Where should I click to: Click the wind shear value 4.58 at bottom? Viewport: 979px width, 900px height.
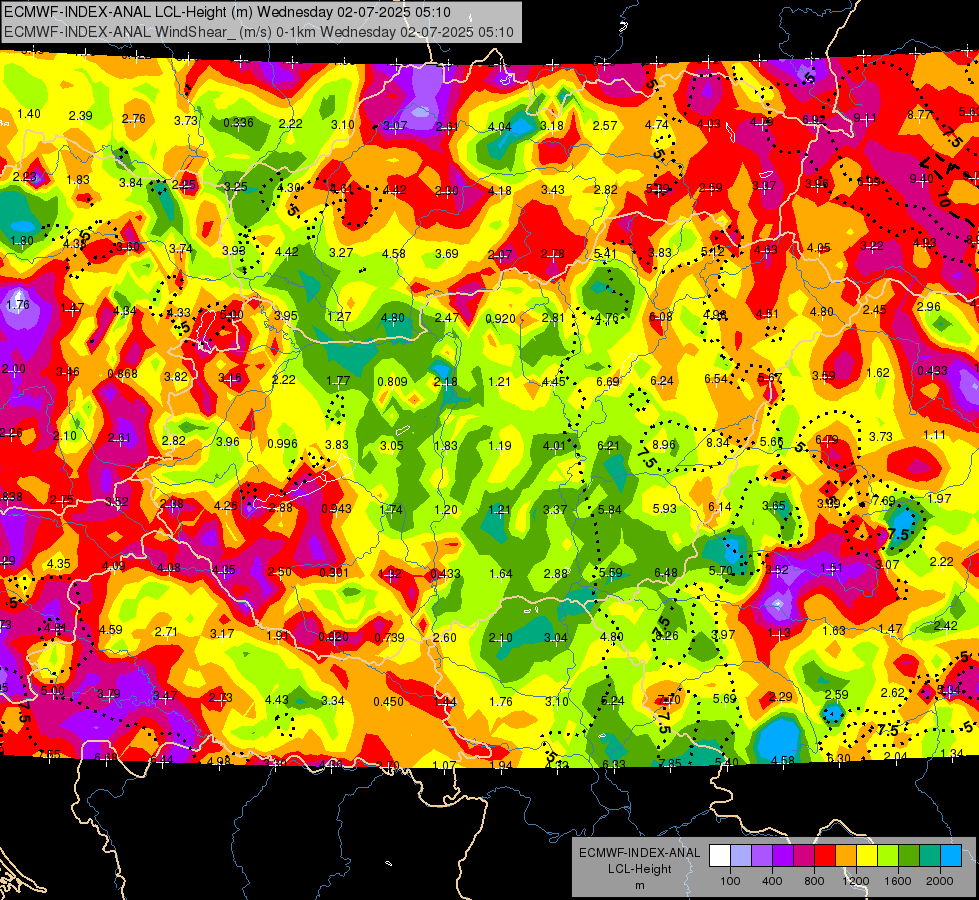point(783,761)
